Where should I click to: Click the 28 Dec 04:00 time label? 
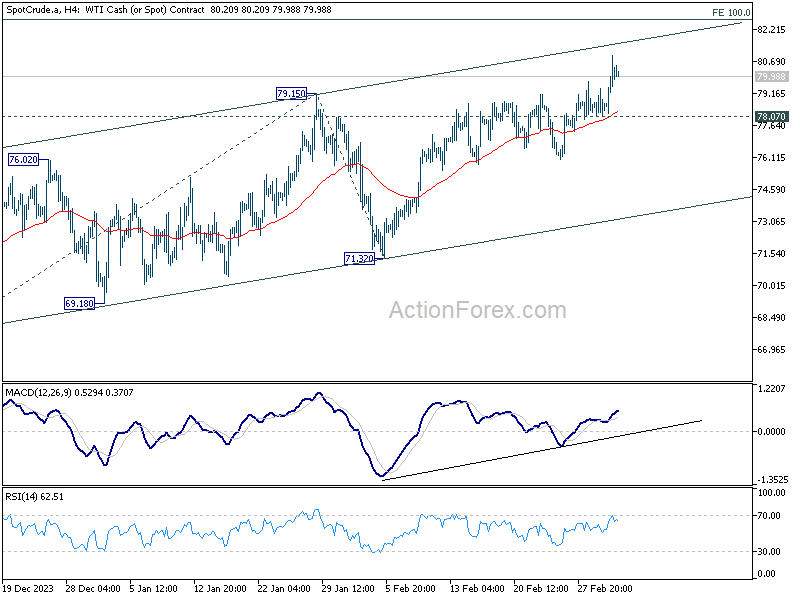coord(93,588)
